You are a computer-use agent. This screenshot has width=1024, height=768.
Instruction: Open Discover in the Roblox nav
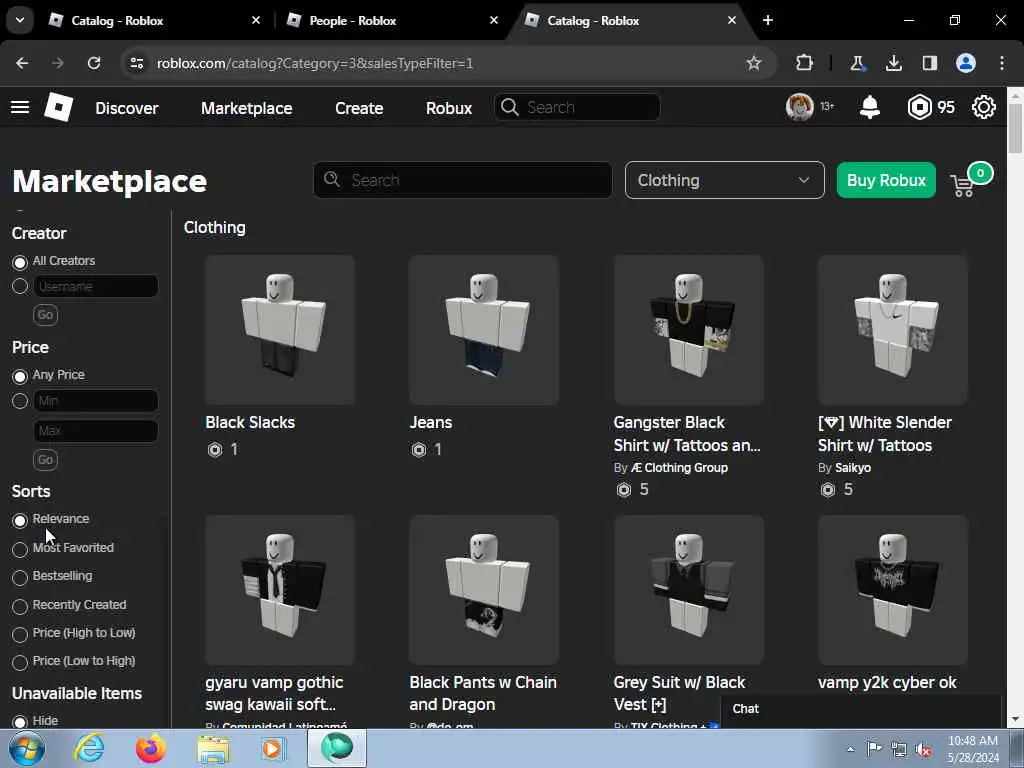coord(127,108)
